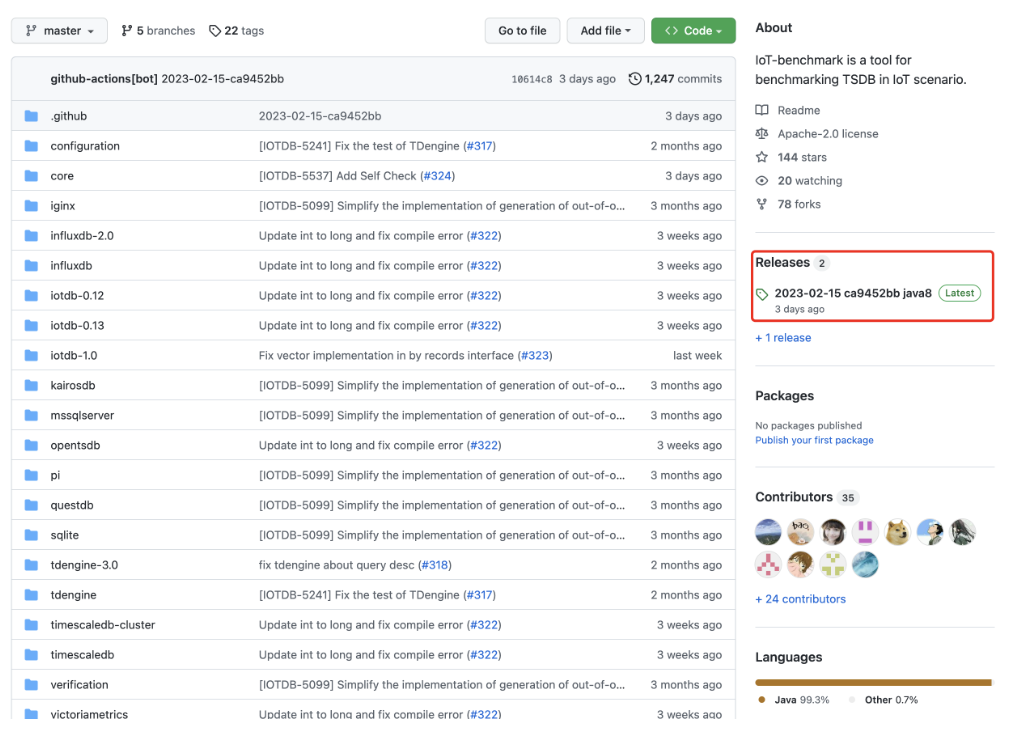Screen dimensions: 1018x742
Task: Click the tag icon of the latest release
Action: click(762, 294)
